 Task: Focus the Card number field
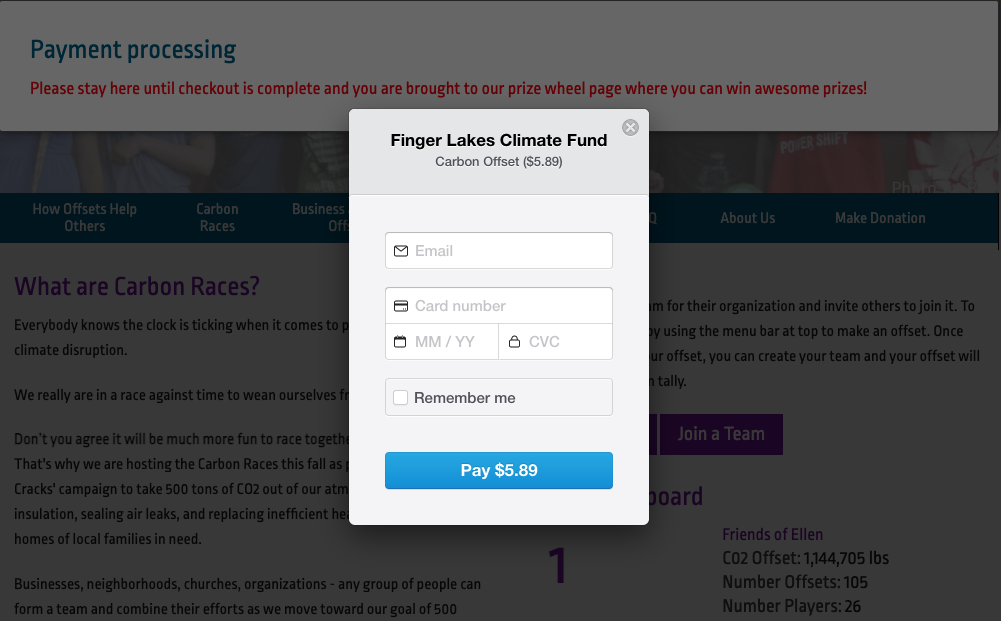tap(499, 306)
